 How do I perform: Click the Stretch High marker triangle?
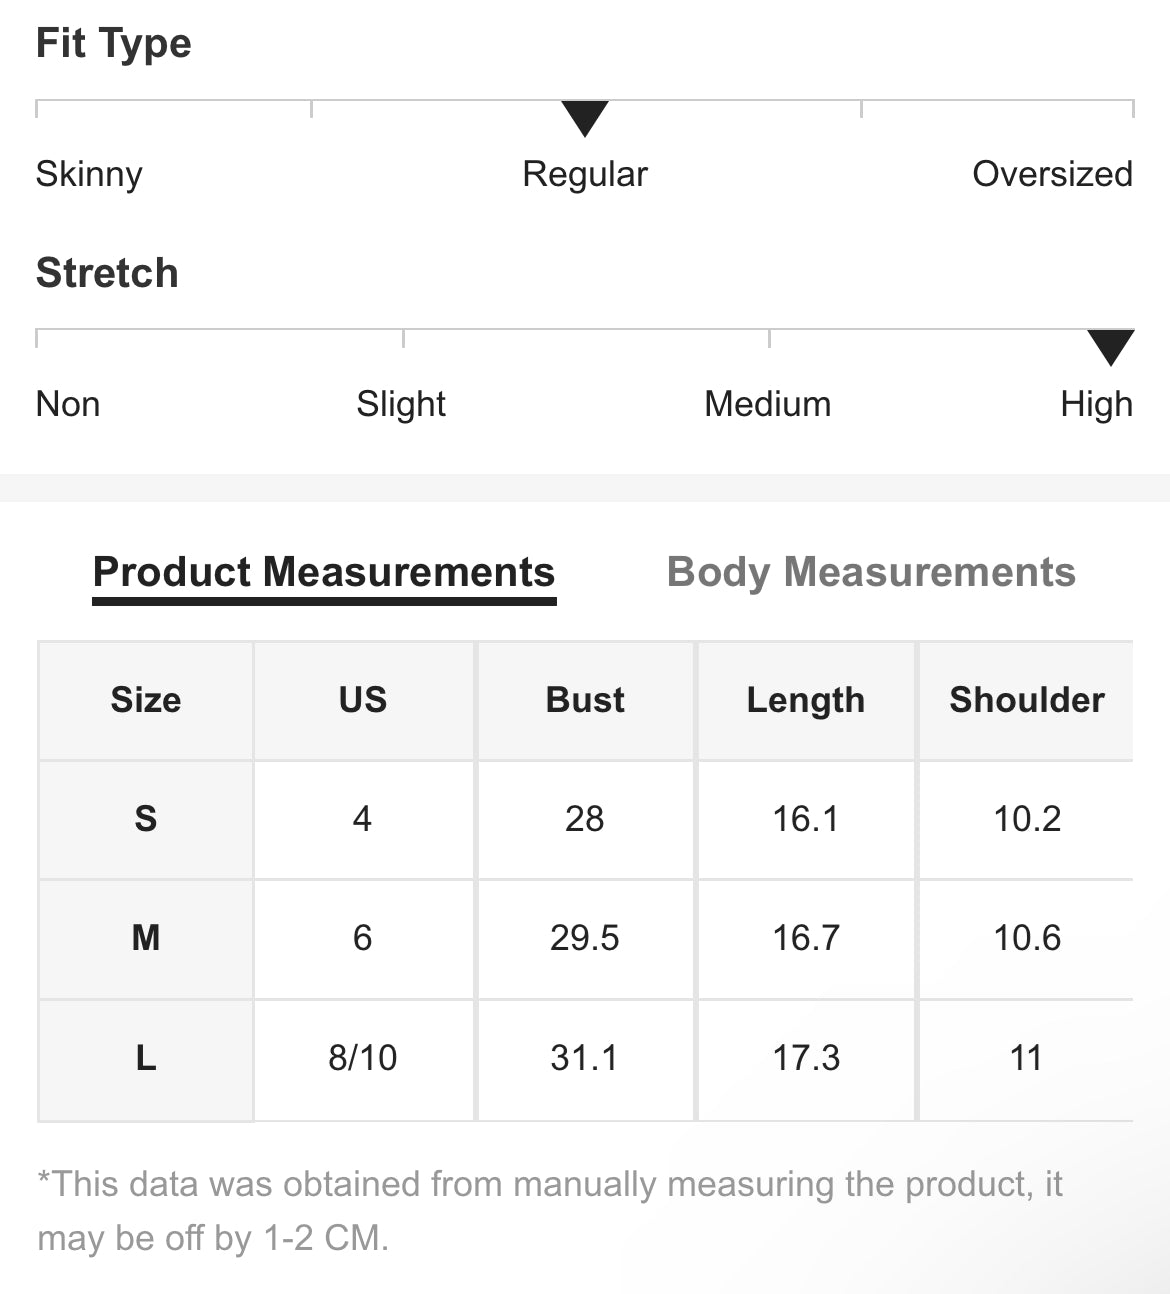click(1110, 346)
